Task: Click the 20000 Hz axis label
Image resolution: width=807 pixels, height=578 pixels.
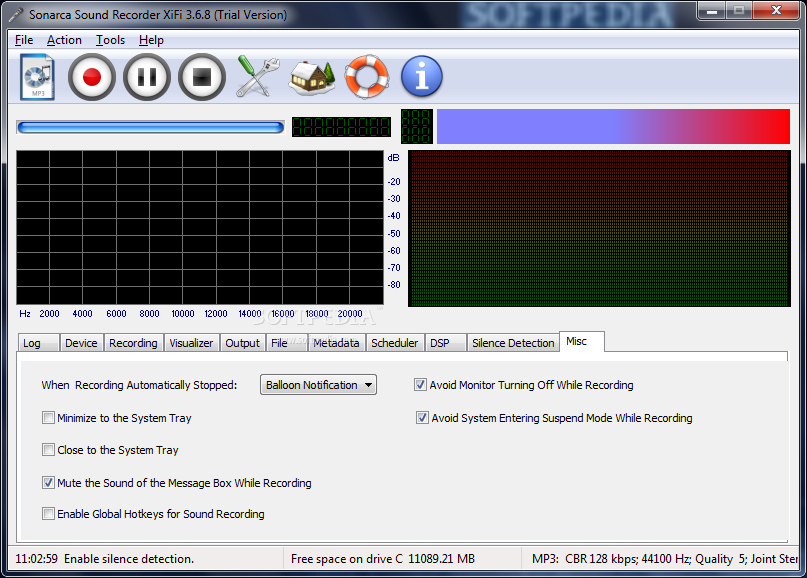Action: point(350,313)
